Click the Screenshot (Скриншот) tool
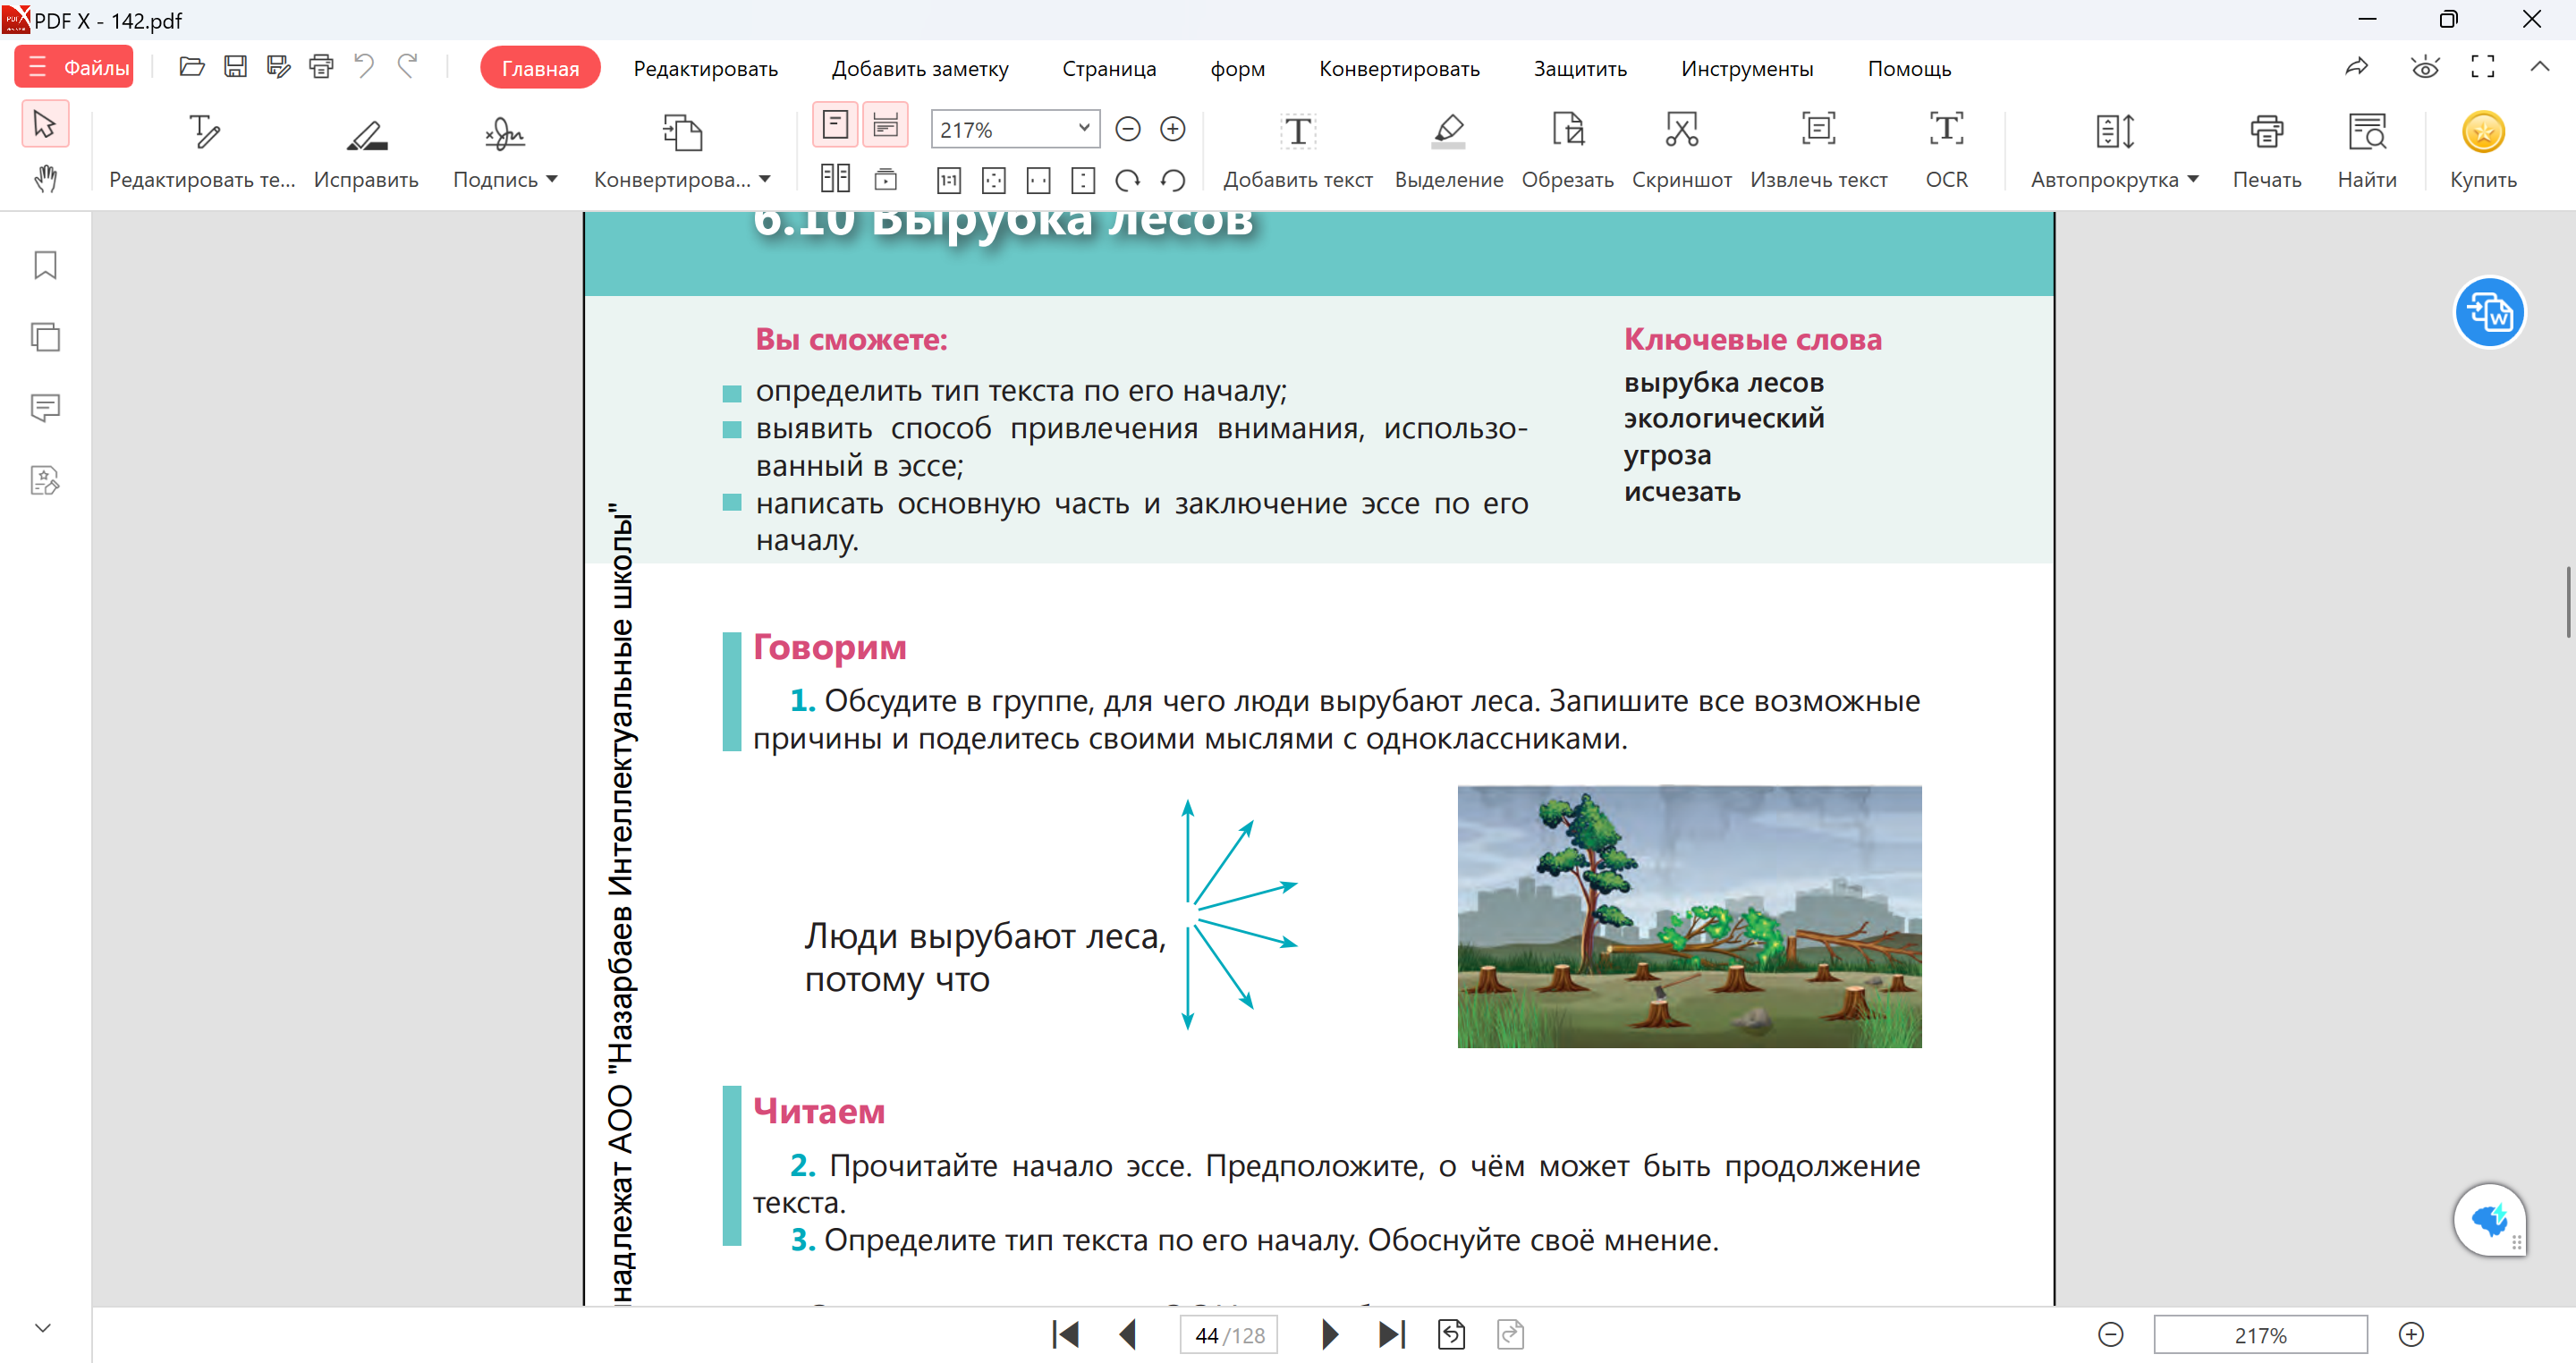This screenshot has width=2576, height=1363. point(1681,149)
